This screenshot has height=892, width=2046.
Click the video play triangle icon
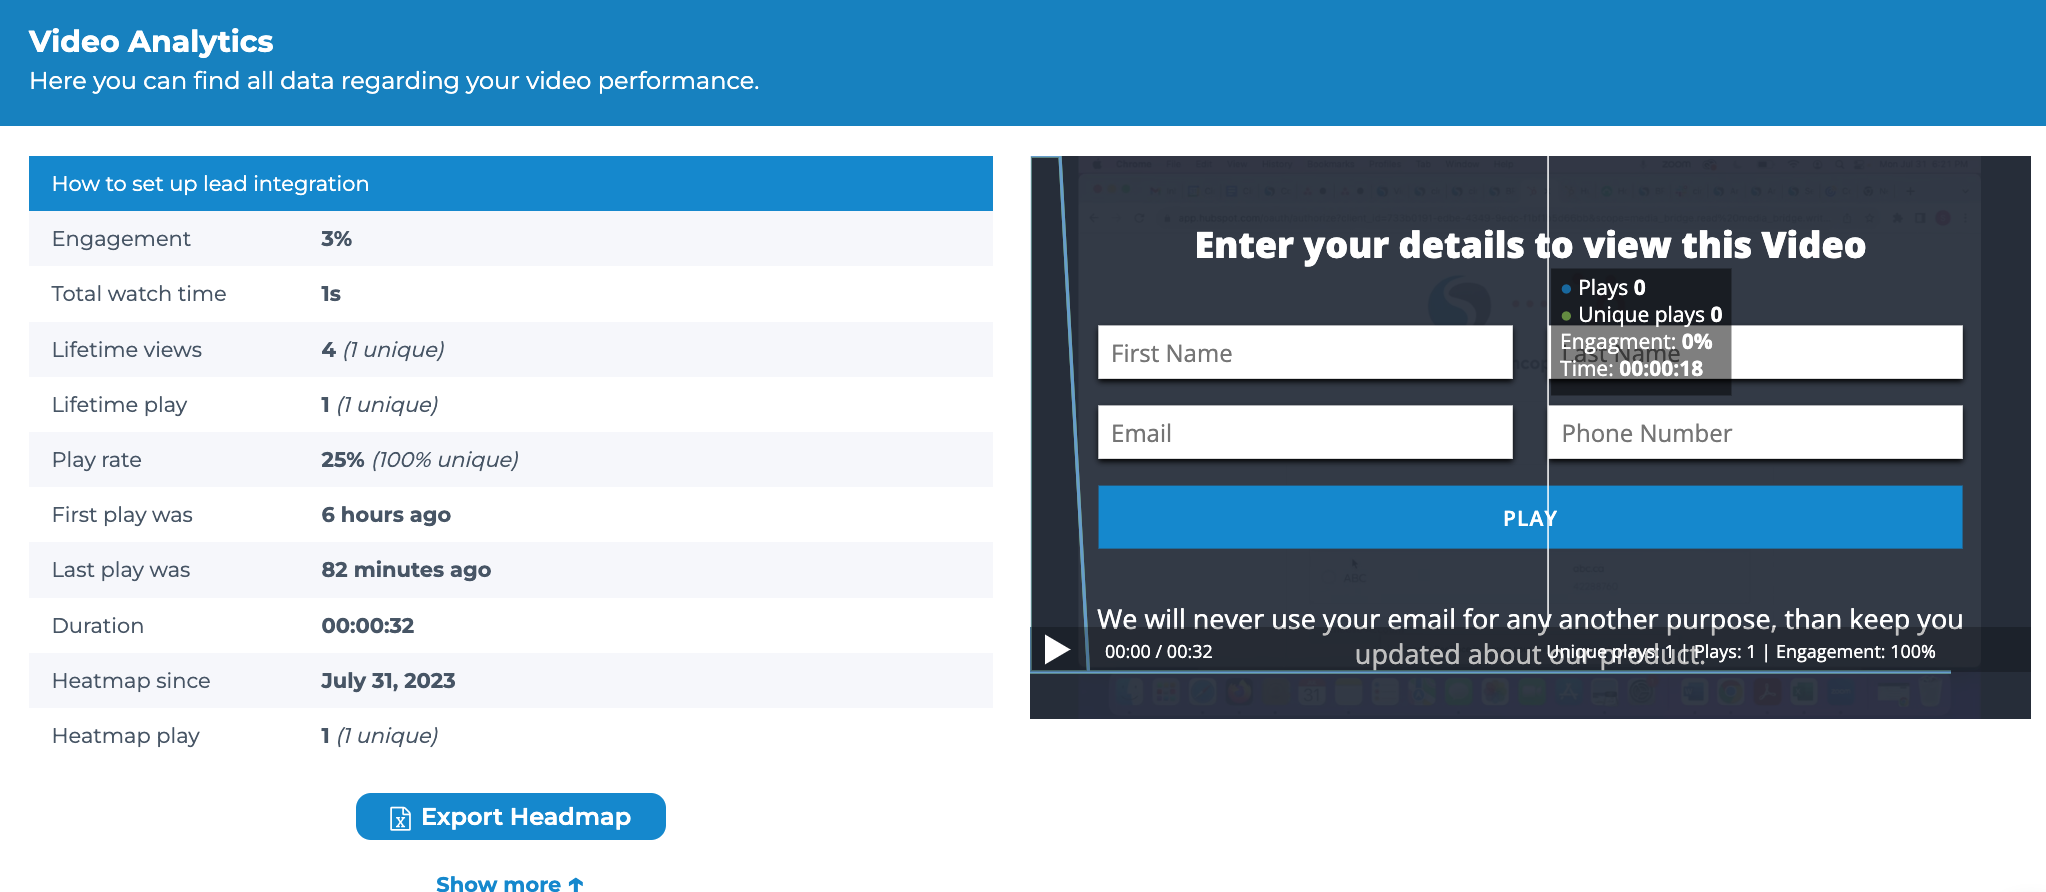pyautogui.click(x=1057, y=650)
